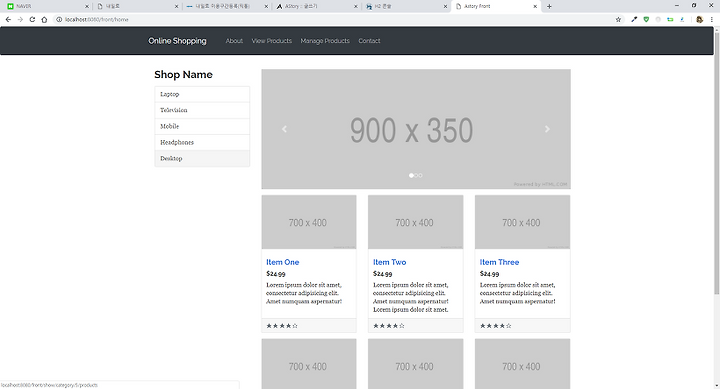Go forward using the browser forward arrow
The height and width of the screenshot is (389, 720).
pos(20,19)
